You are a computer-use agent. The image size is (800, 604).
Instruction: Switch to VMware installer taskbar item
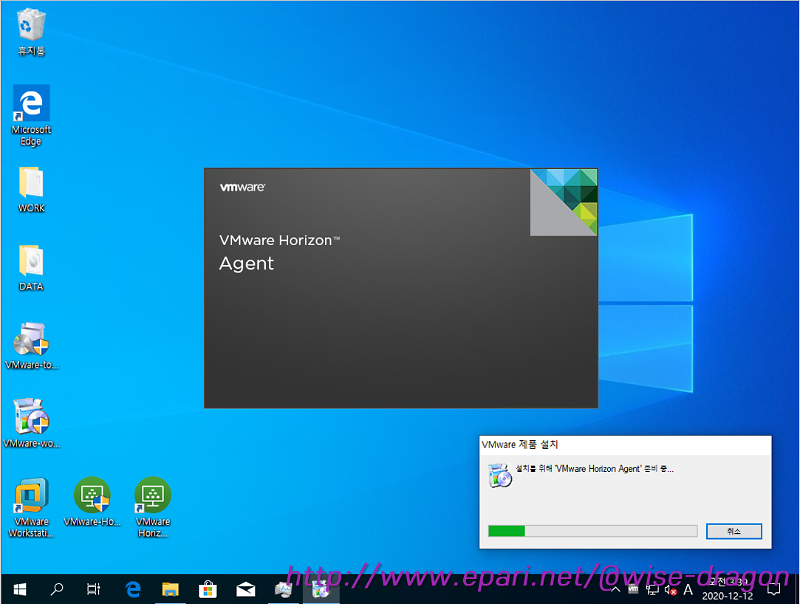321,590
